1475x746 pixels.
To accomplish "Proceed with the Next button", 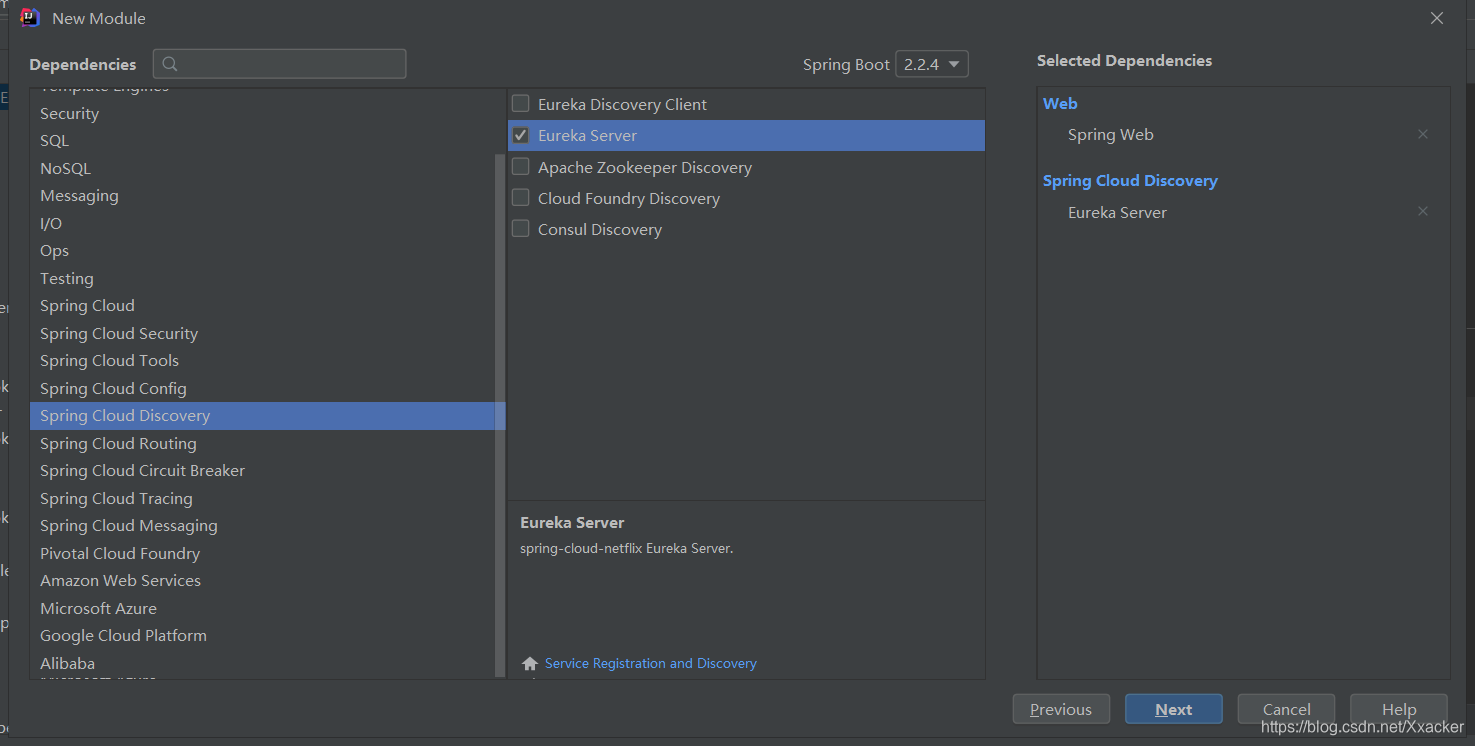I will click(1174, 709).
